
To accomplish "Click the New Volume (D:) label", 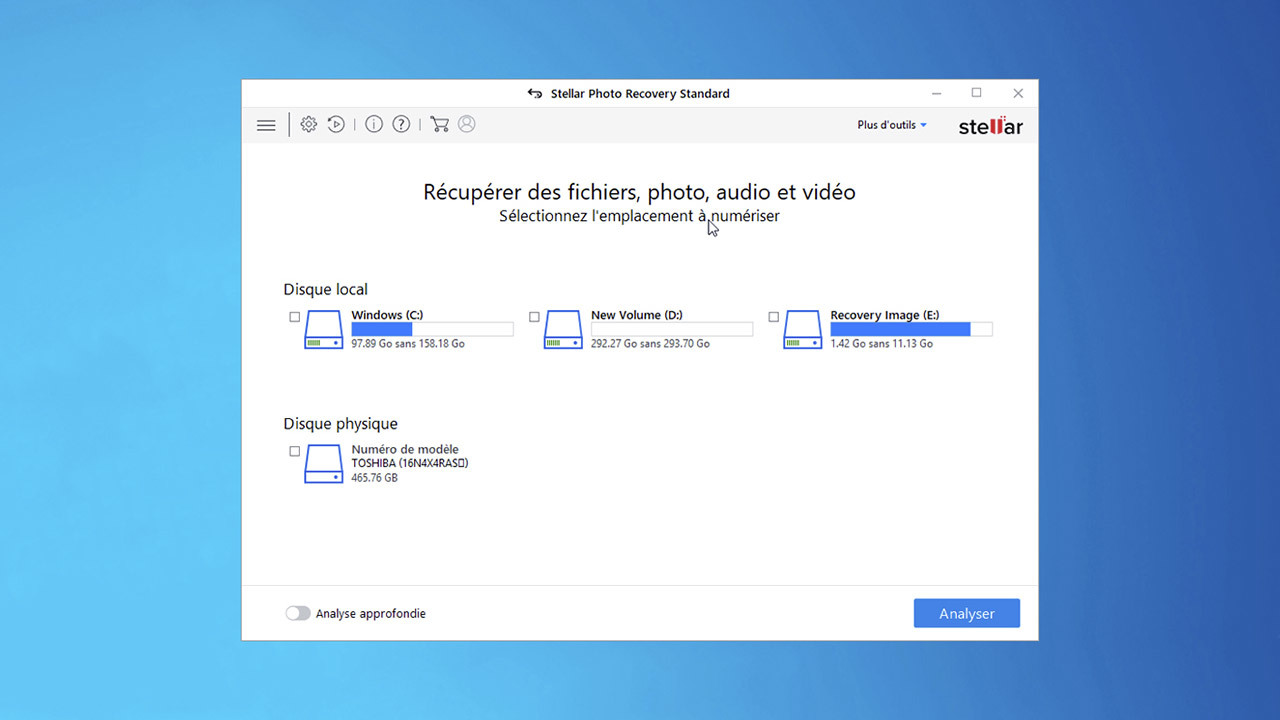I will pos(637,315).
